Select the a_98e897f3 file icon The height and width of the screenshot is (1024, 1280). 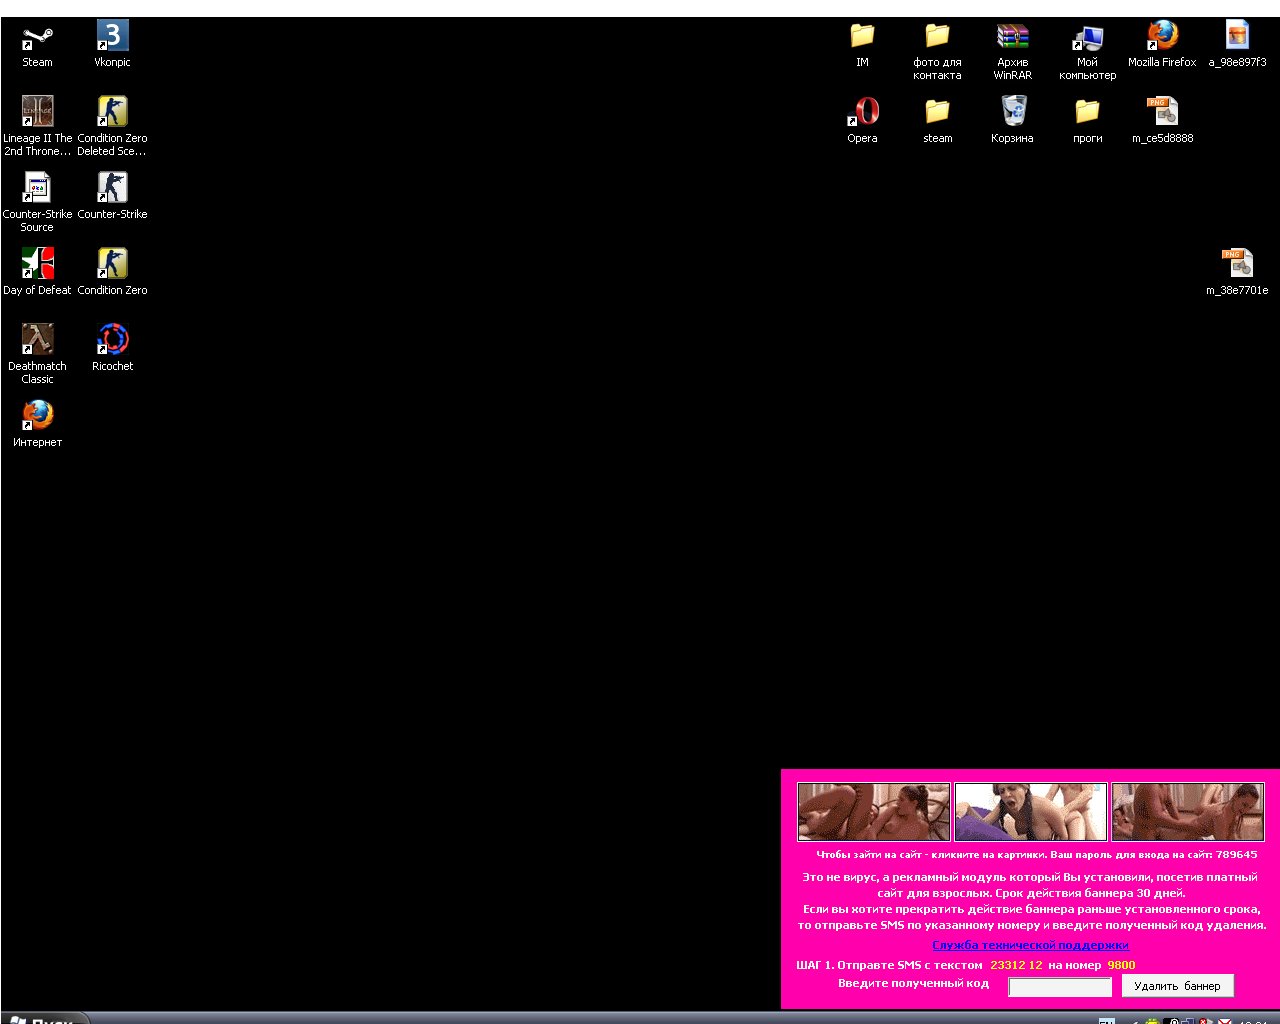point(1237,45)
